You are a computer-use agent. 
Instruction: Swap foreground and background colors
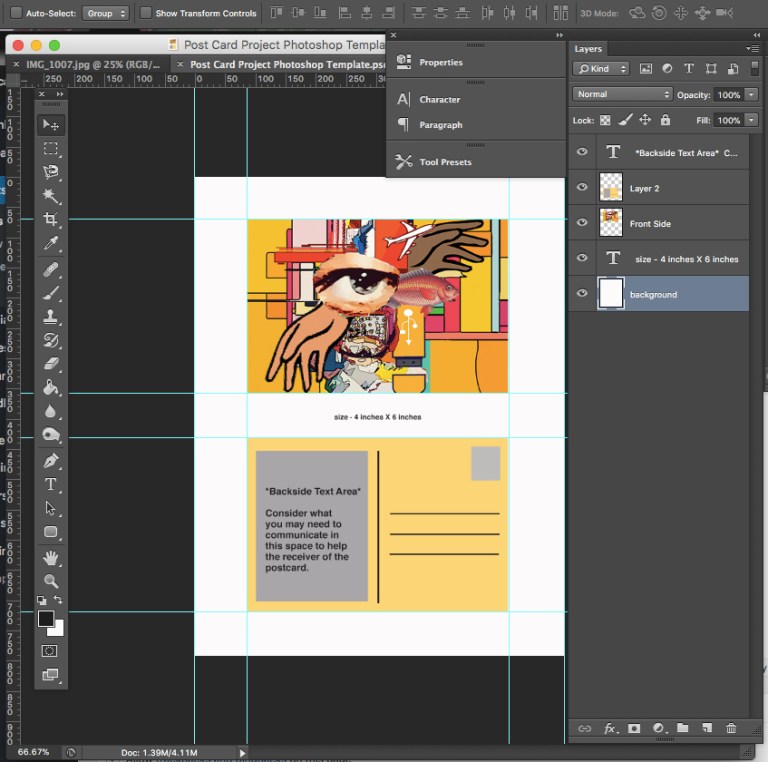coord(58,599)
